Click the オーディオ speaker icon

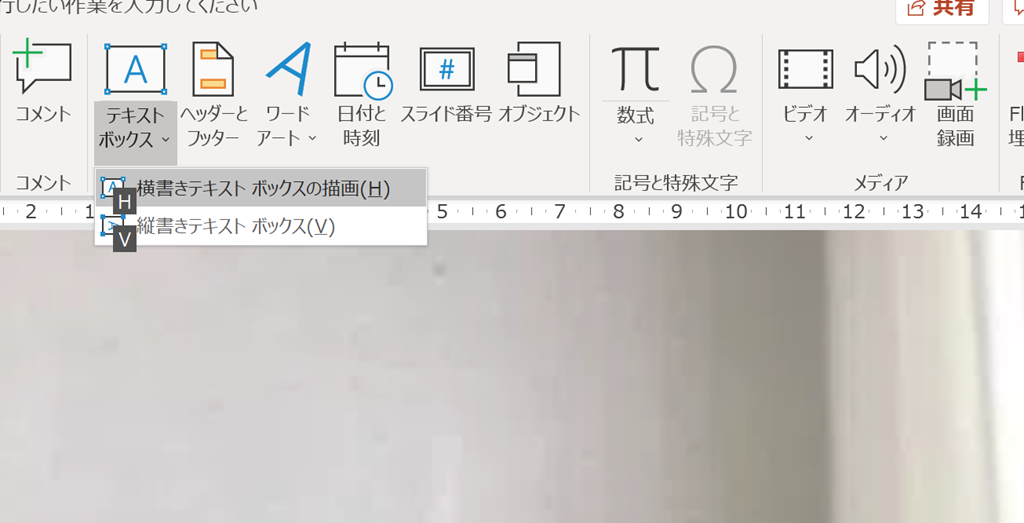[x=879, y=68]
